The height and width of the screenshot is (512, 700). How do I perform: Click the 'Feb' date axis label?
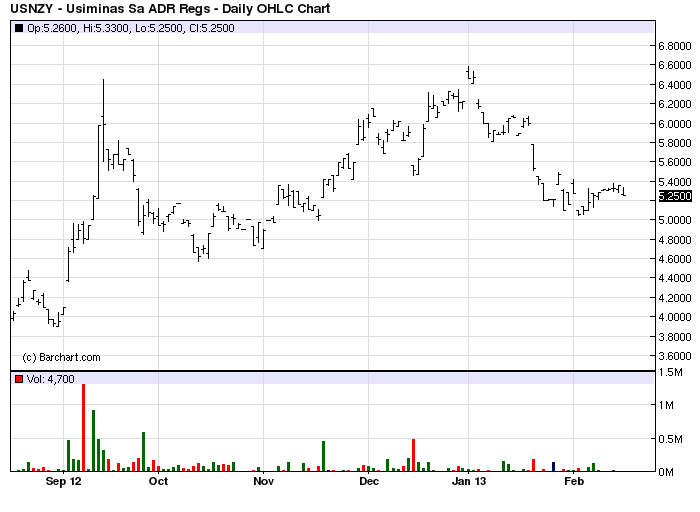574,481
